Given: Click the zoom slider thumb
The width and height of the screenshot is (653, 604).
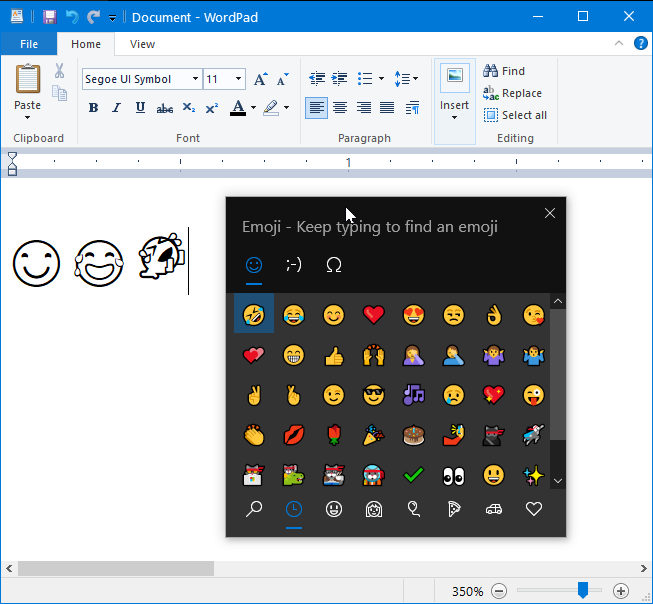Looking at the screenshot, I should (x=583, y=590).
